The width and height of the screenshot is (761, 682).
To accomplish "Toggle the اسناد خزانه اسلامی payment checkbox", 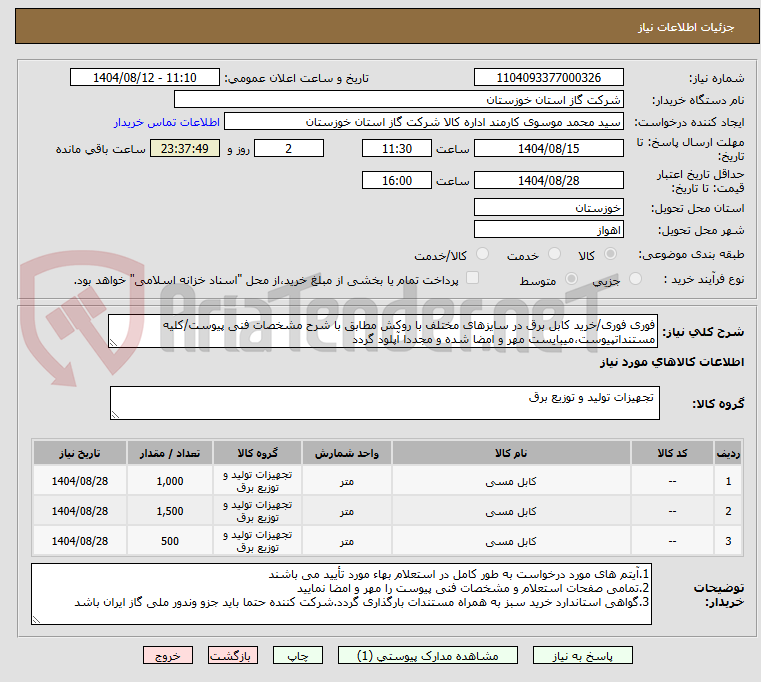I will click(472, 278).
